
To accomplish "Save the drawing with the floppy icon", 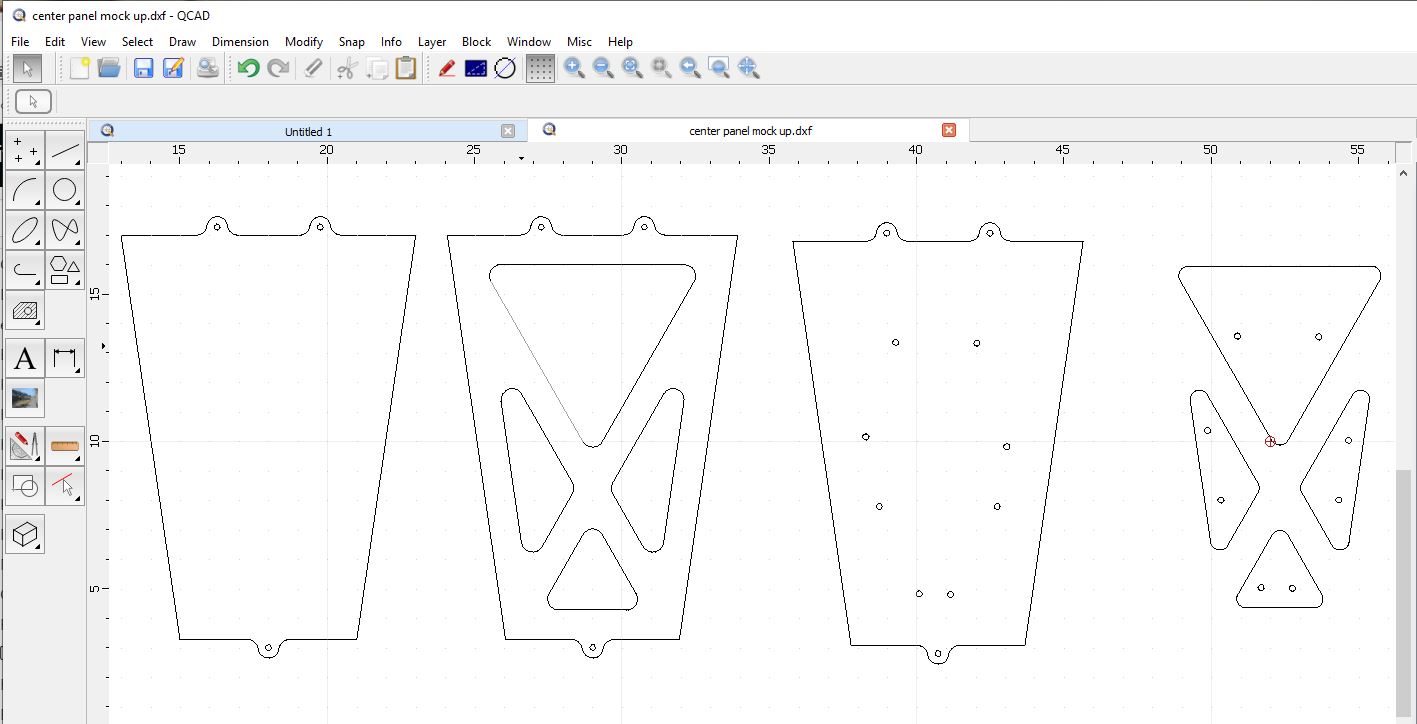I will click(143, 68).
